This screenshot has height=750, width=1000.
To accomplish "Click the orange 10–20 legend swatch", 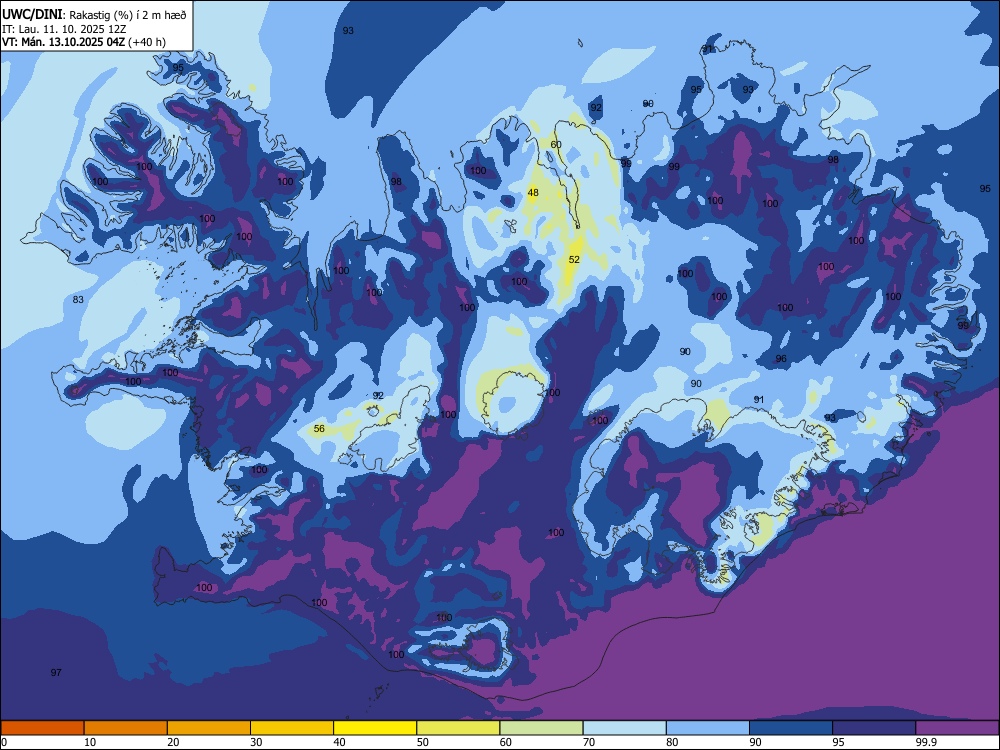I will [126, 728].
